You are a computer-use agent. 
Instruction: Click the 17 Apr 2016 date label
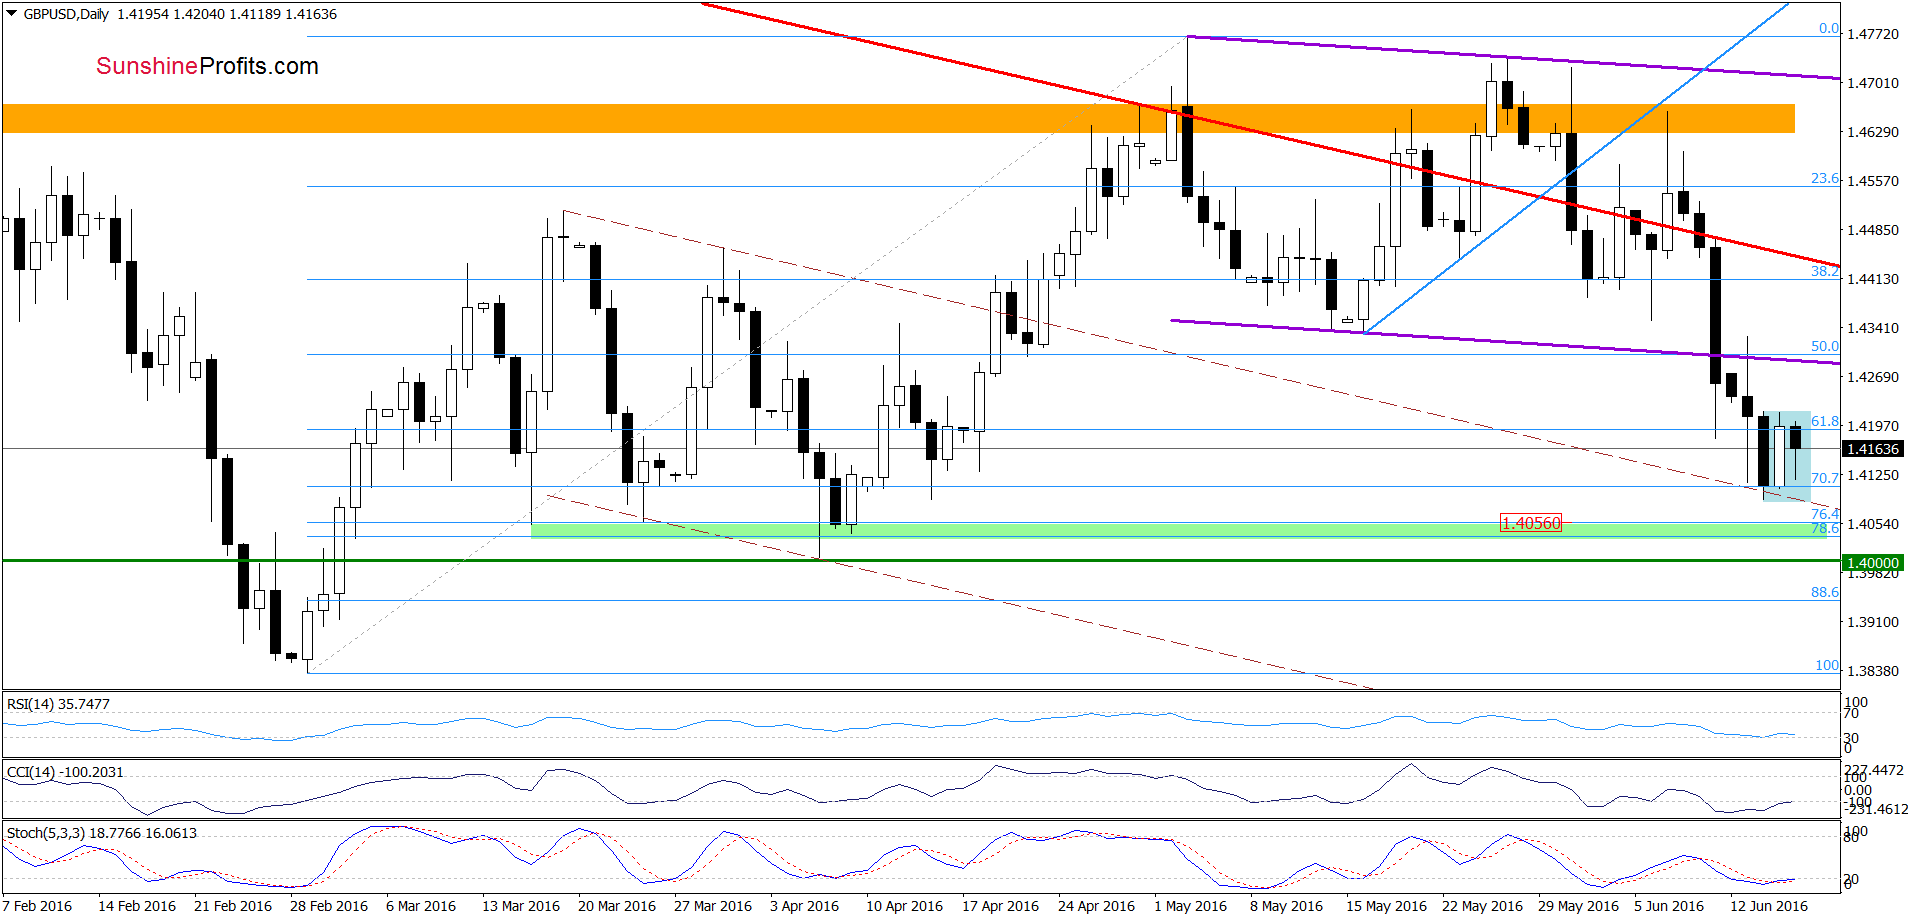(x=1000, y=906)
